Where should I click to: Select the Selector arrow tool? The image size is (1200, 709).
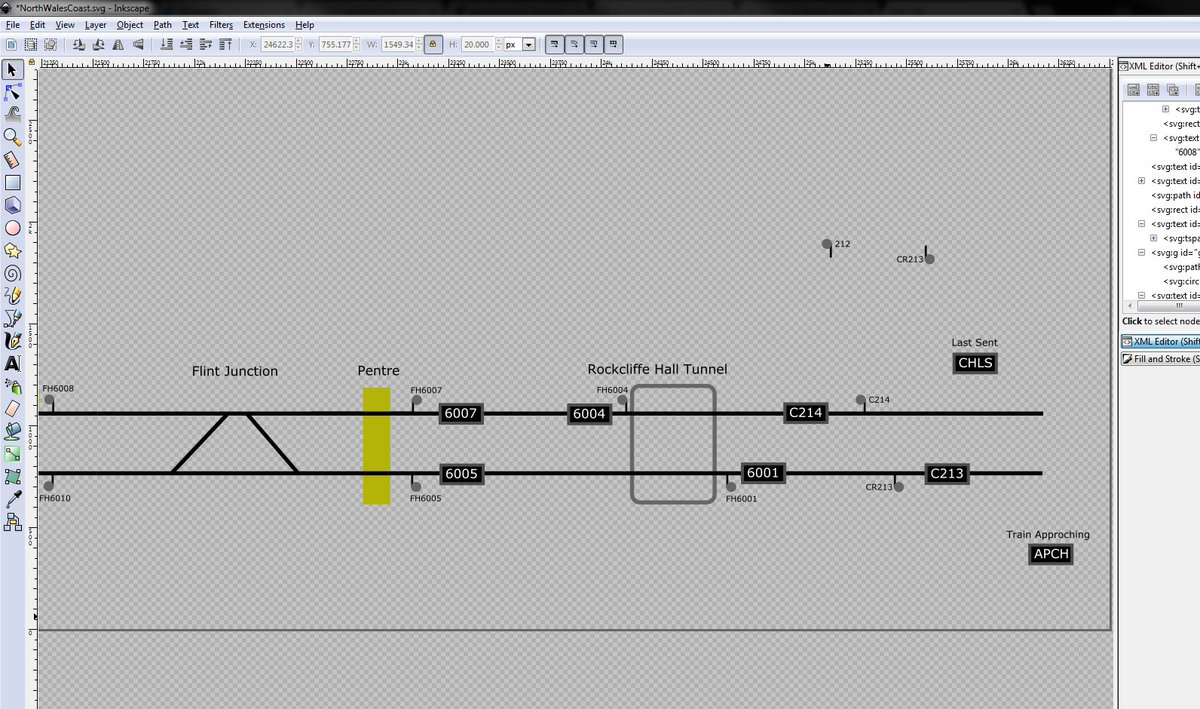click(13, 70)
